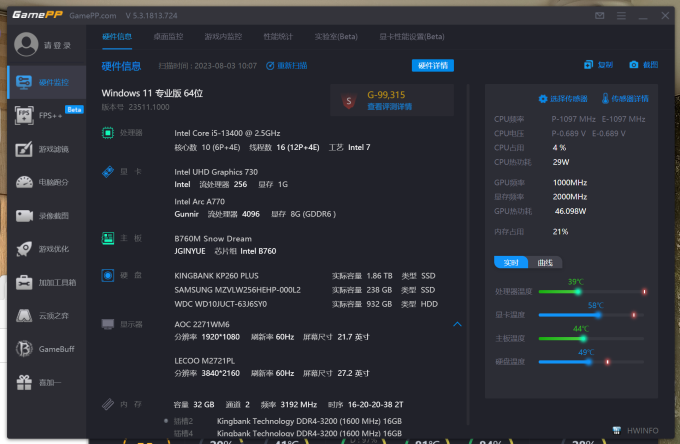
Task: Switch to 实时 real-time view
Action: pos(511,262)
